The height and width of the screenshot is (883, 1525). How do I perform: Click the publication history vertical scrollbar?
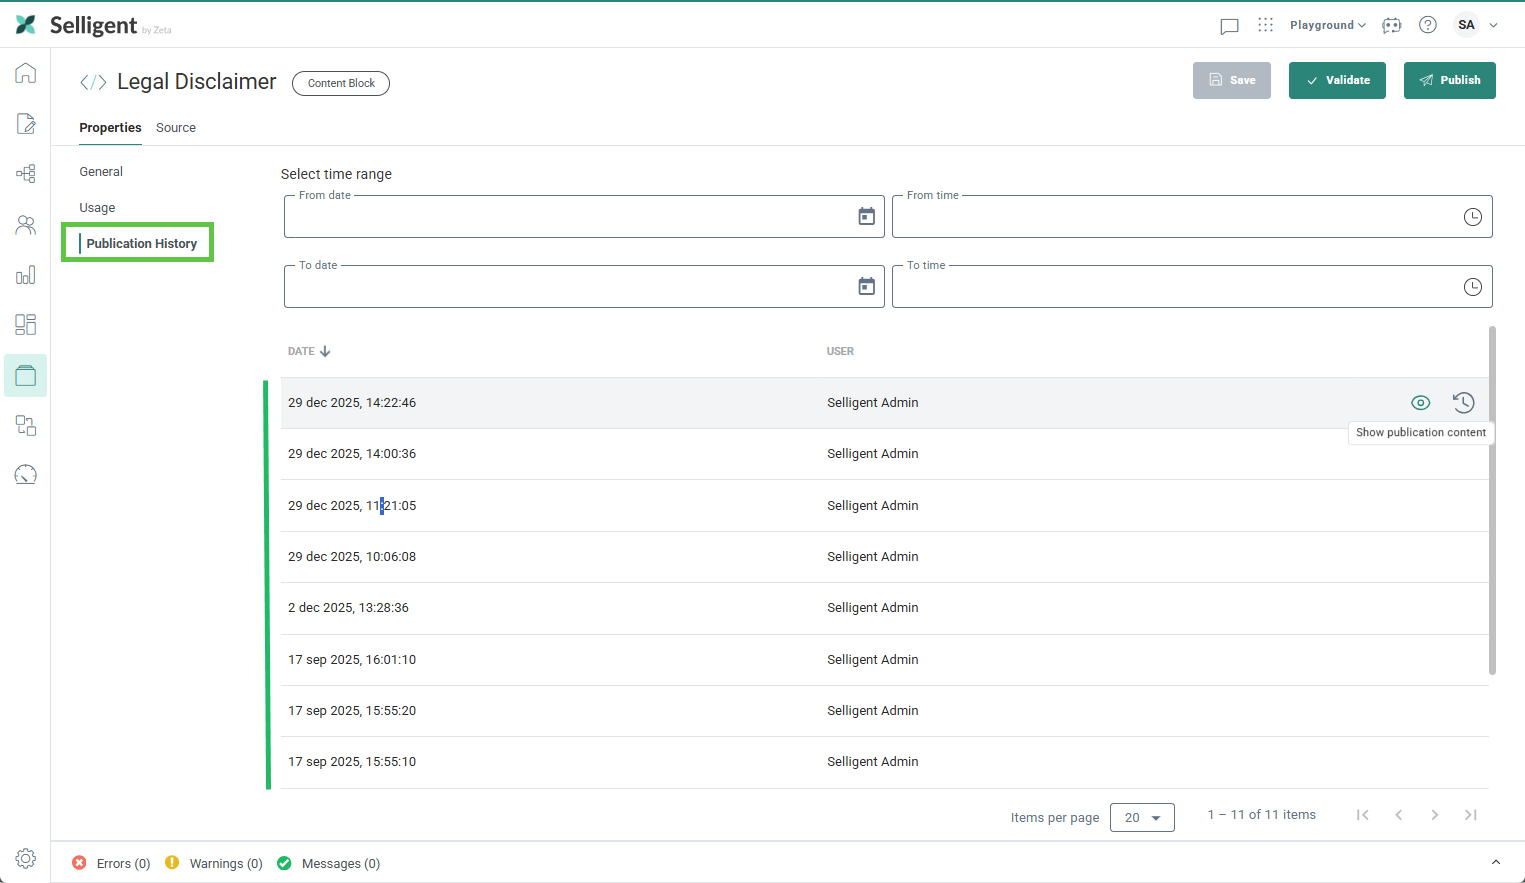point(1492,500)
